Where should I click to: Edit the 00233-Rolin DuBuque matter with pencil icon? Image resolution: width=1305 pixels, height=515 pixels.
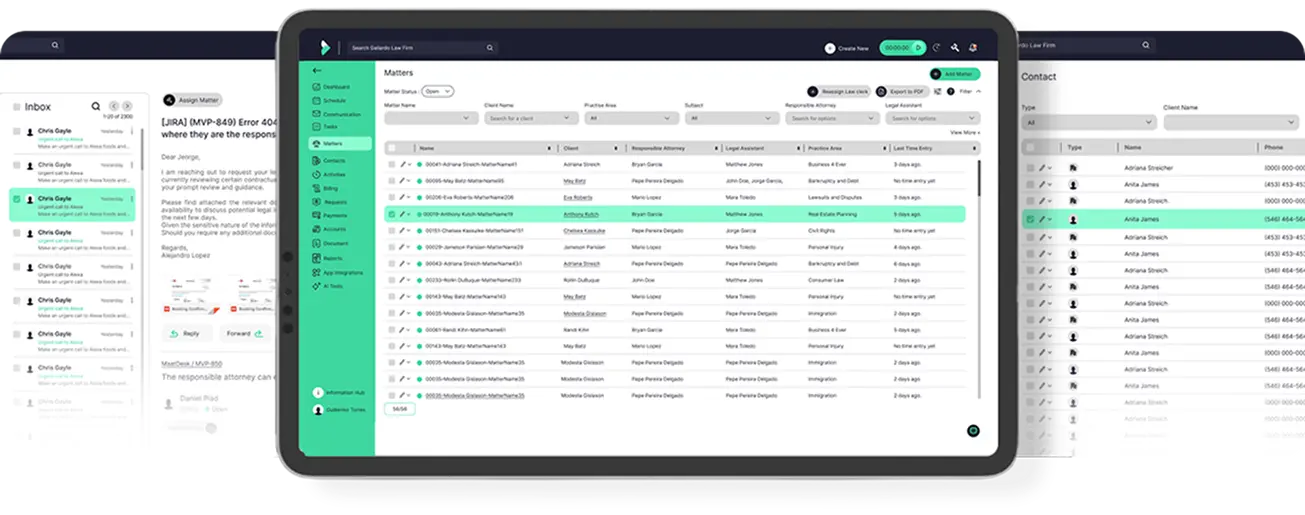pos(402,280)
